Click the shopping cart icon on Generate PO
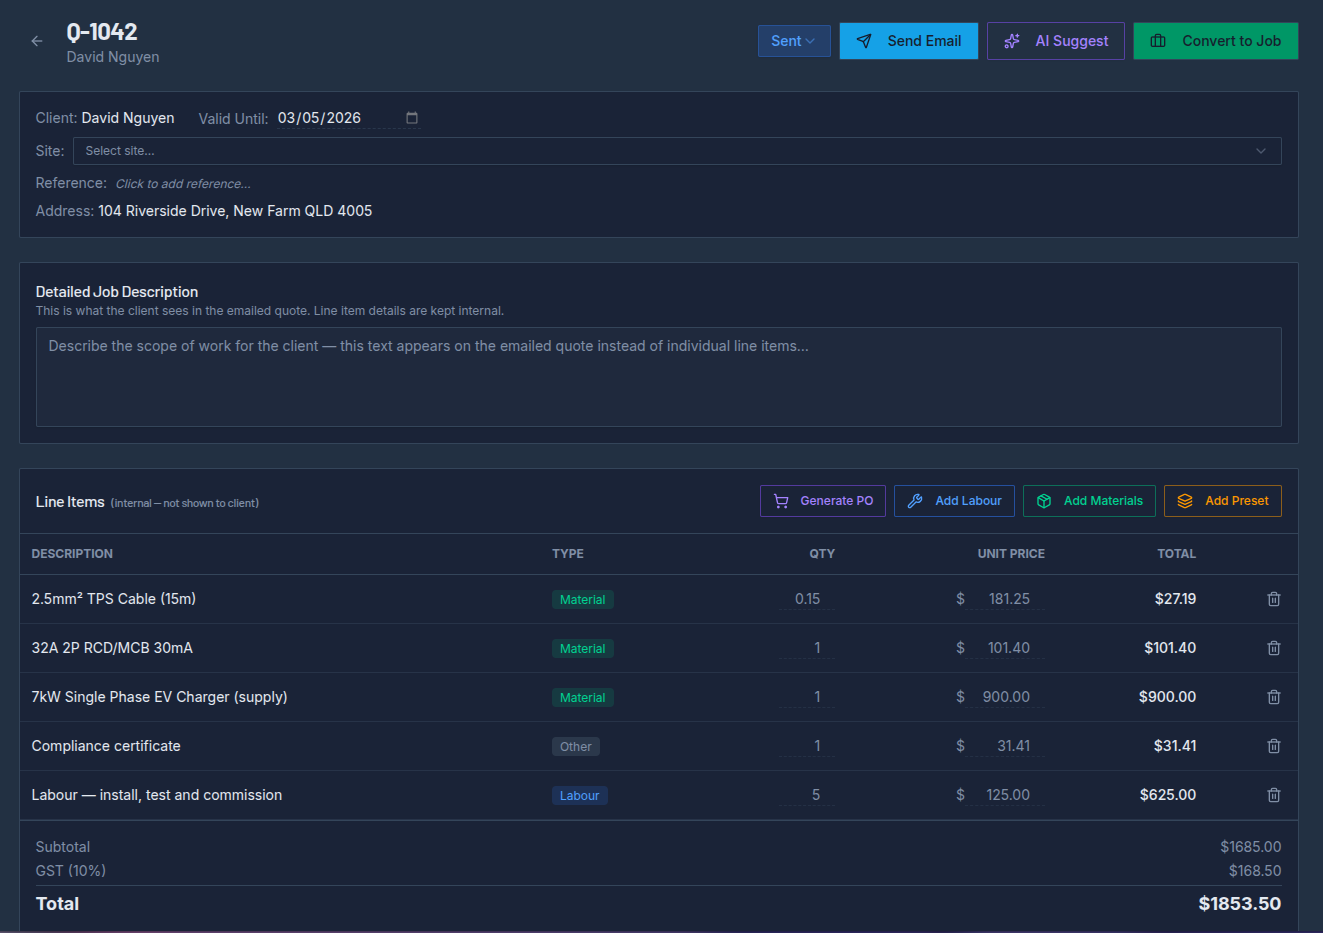 pos(781,501)
